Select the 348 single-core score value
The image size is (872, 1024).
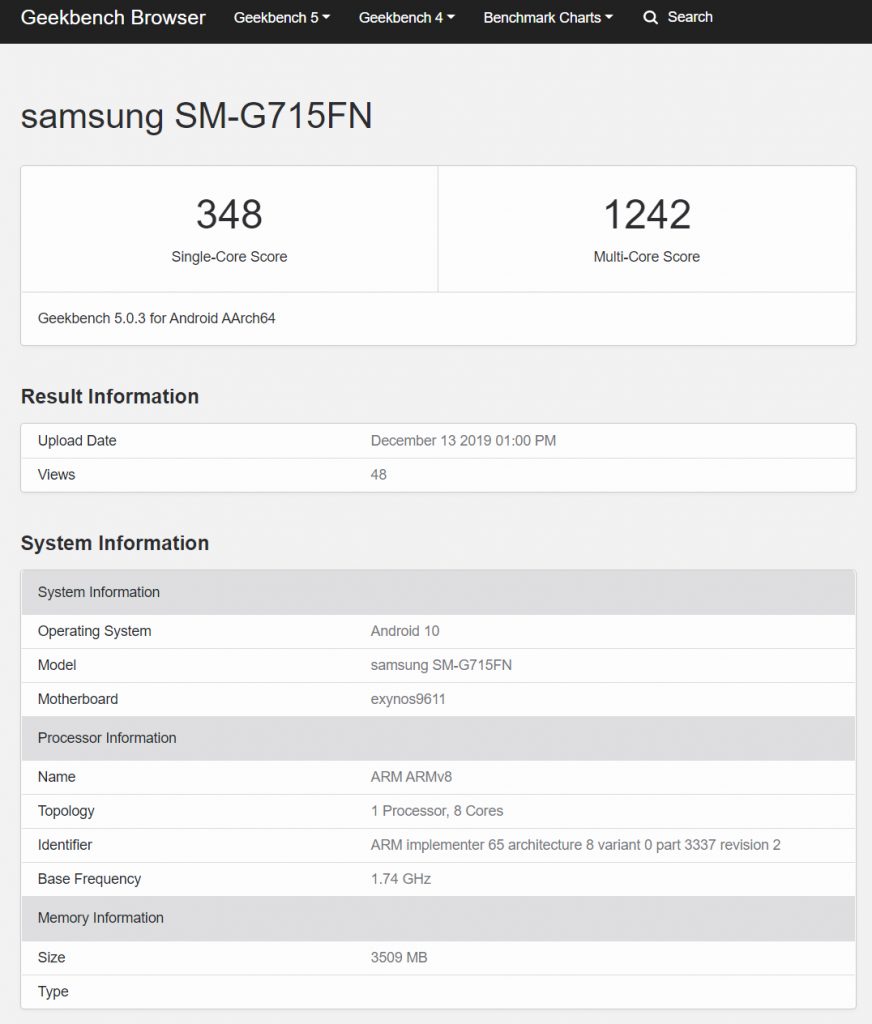(229, 214)
